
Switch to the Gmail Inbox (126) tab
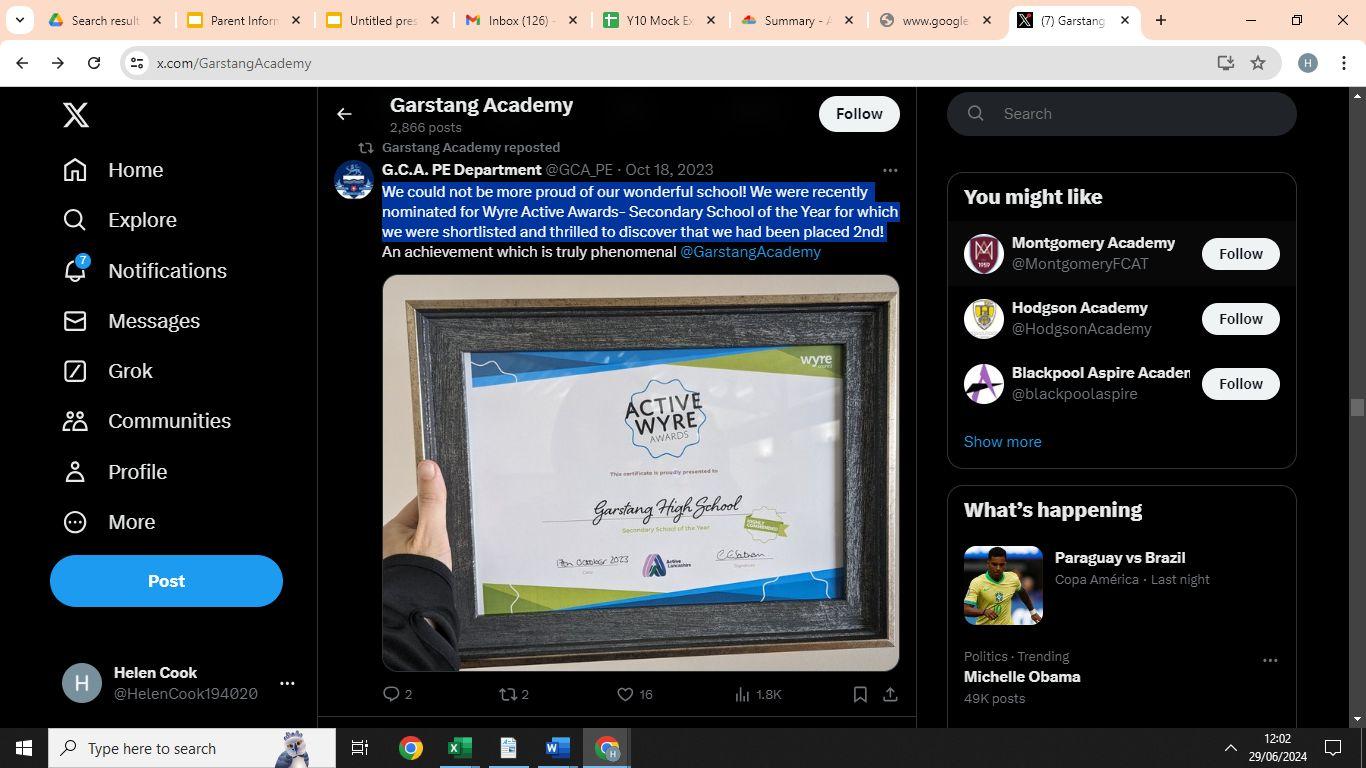520,20
